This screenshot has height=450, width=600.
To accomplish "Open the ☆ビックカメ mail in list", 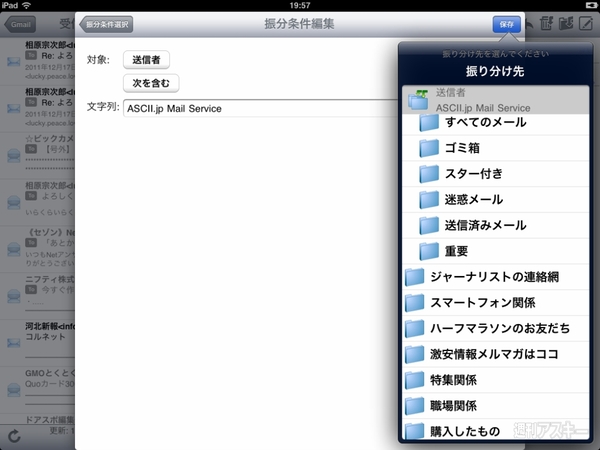I will click(38, 155).
